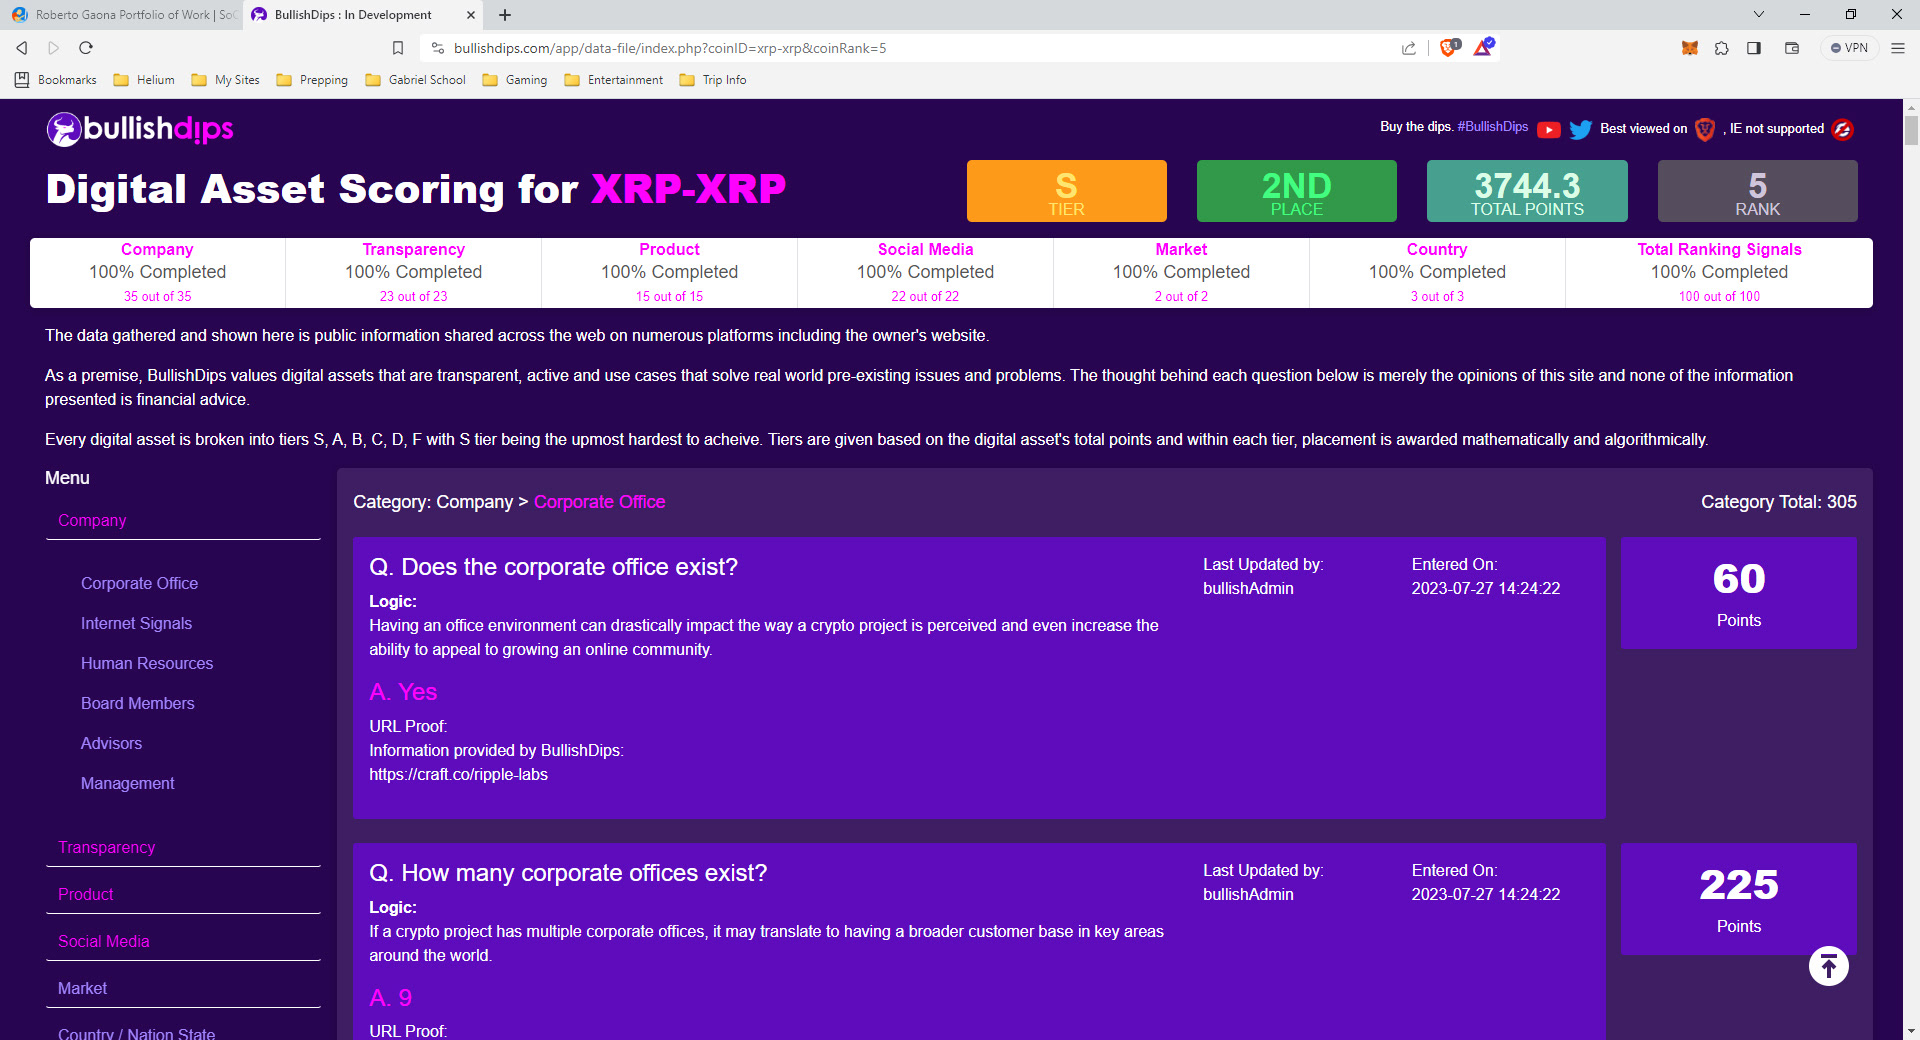Open Management in the side menu
Viewport: 1920px width, 1040px height.
point(127,783)
